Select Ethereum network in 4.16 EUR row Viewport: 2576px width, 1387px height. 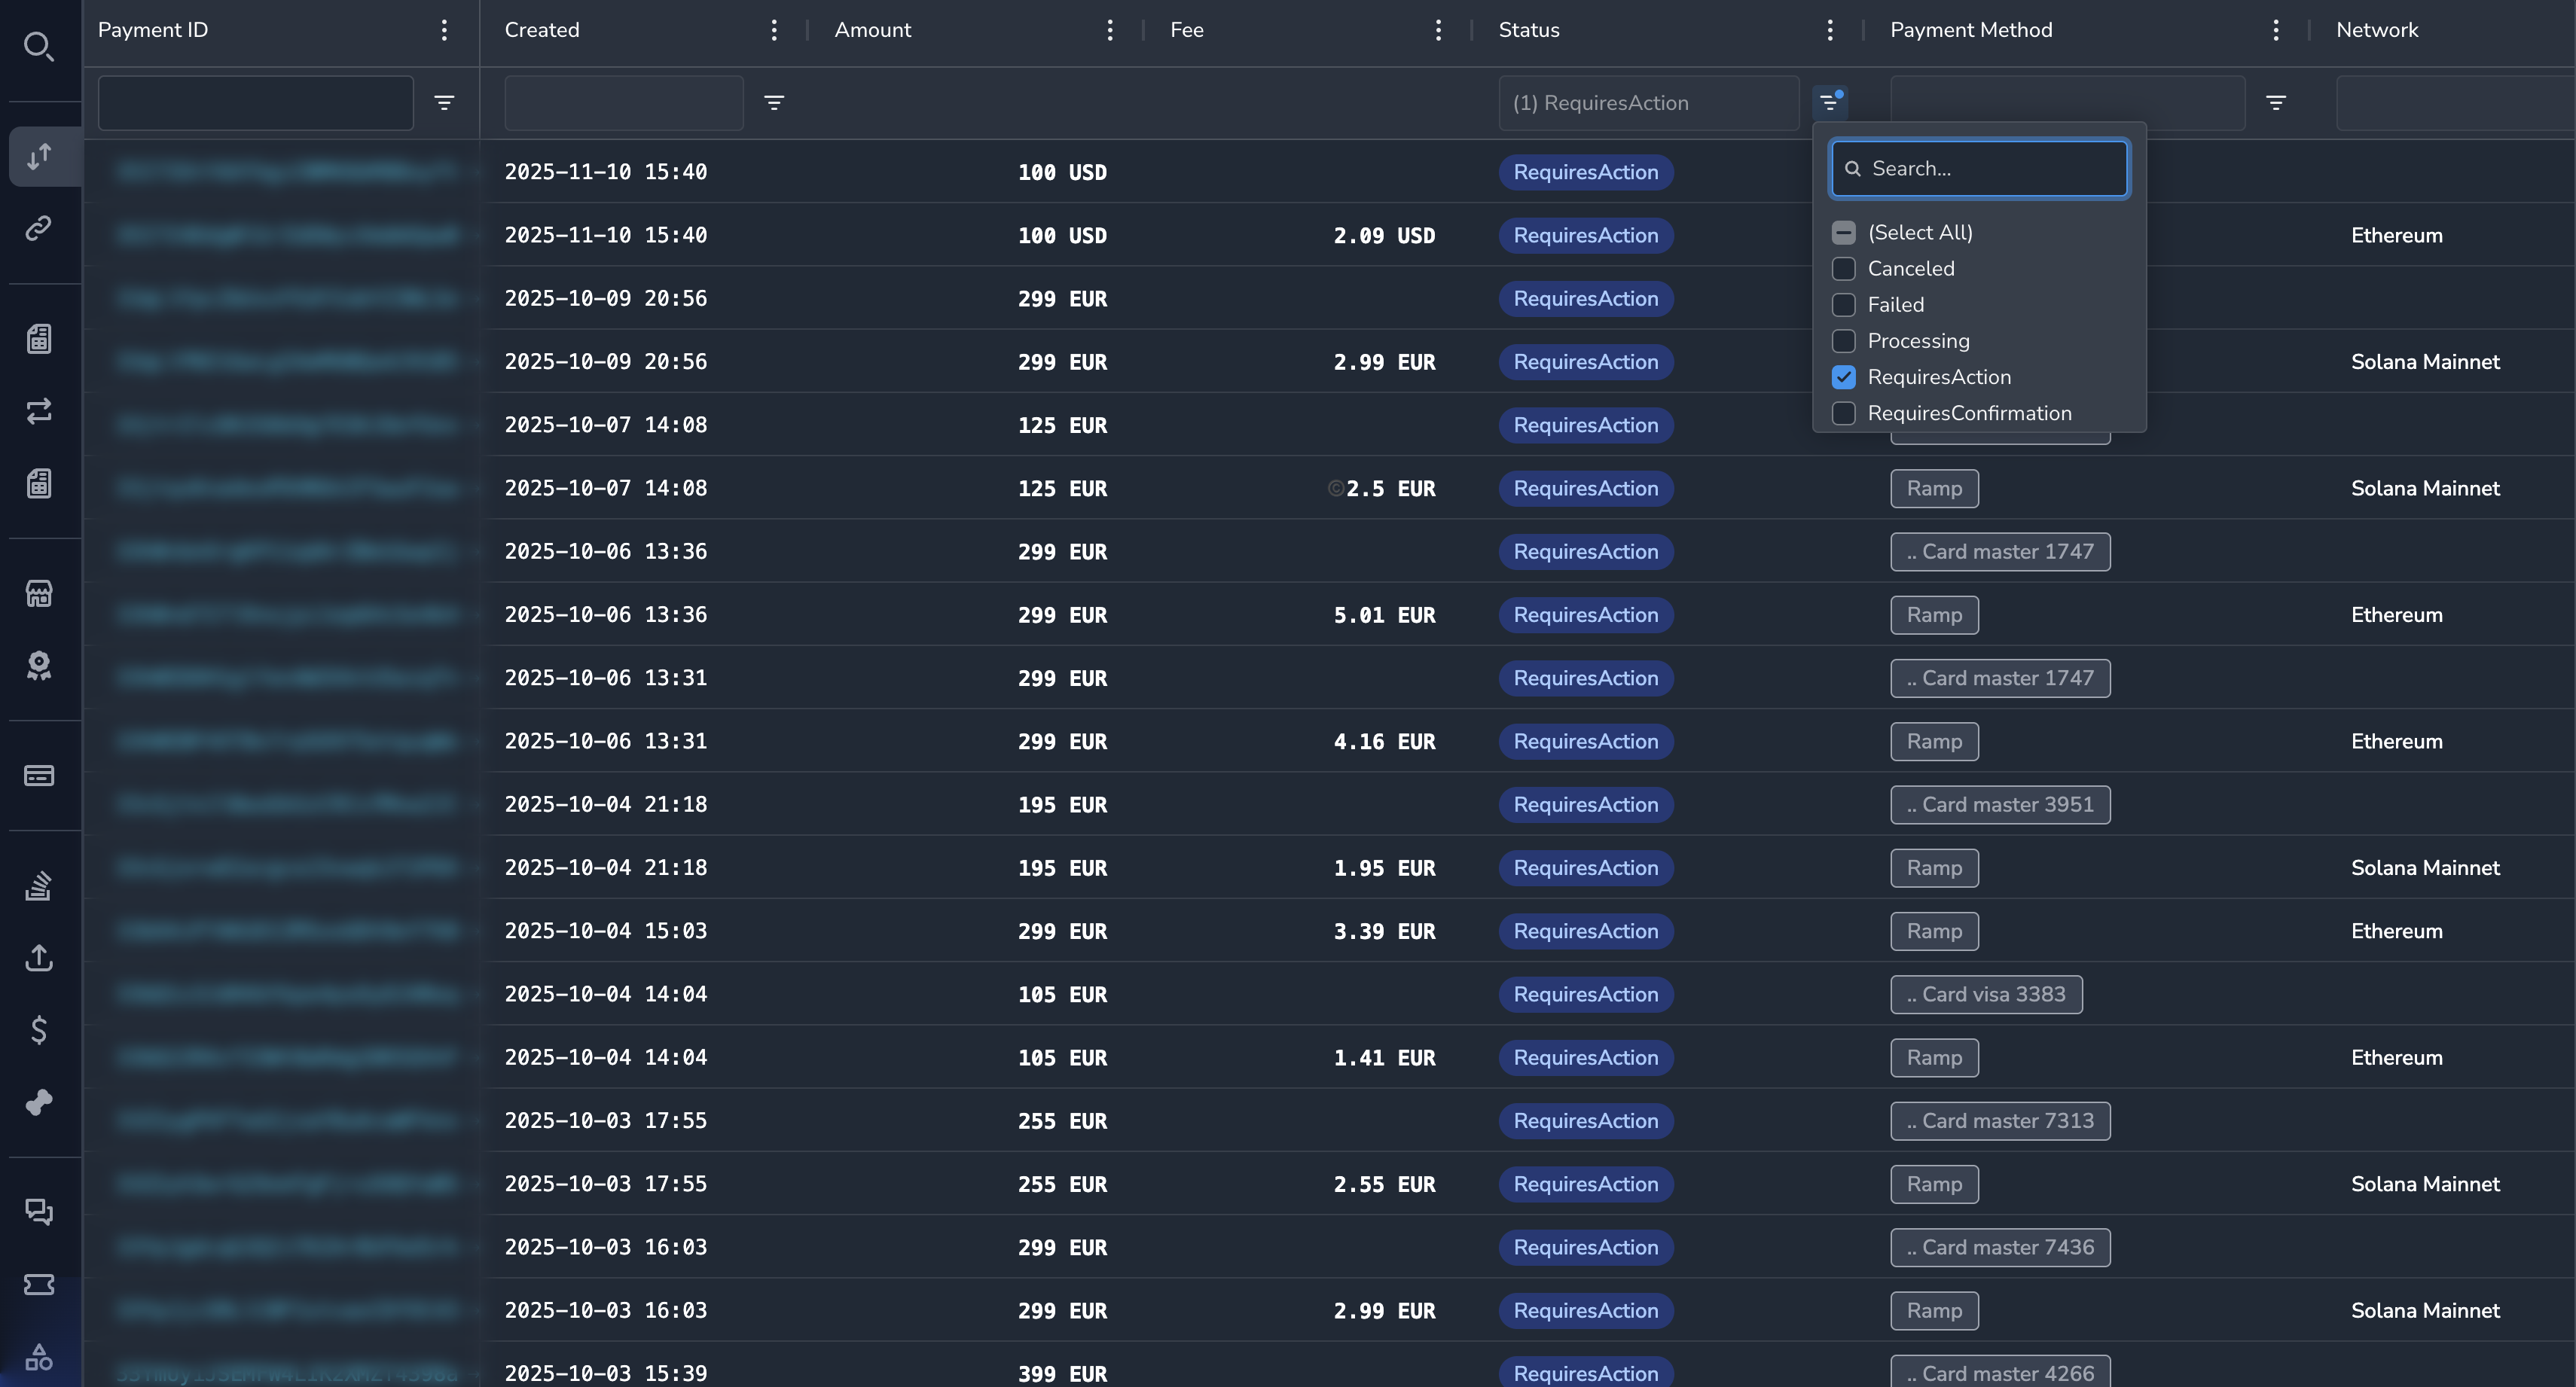[2396, 741]
